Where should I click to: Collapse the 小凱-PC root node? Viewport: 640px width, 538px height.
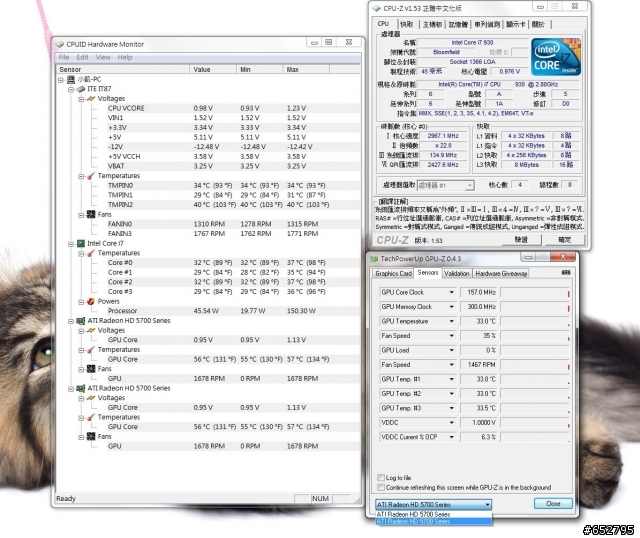tap(61, 80)
